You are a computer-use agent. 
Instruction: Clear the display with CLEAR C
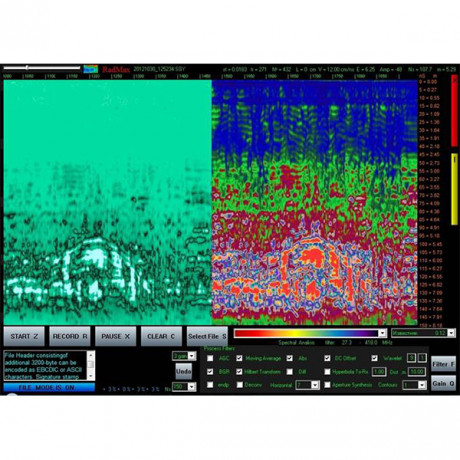[161, 336]
